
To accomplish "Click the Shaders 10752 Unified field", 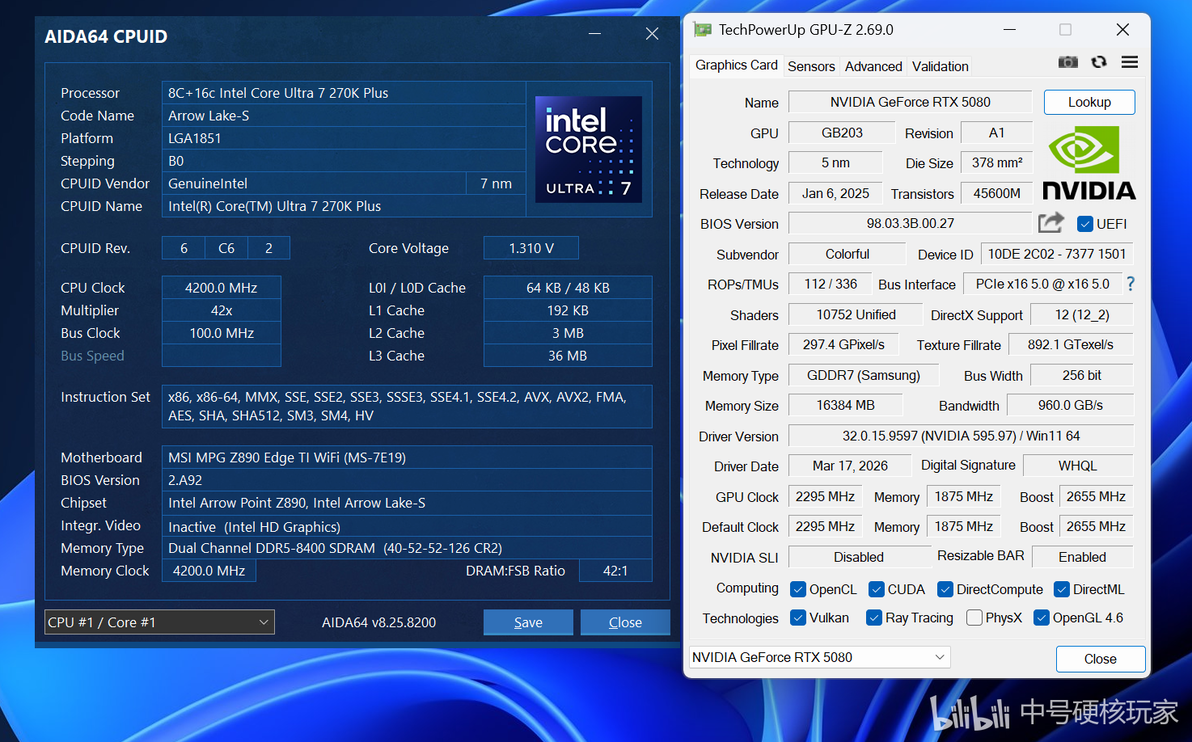I will 856,315.
